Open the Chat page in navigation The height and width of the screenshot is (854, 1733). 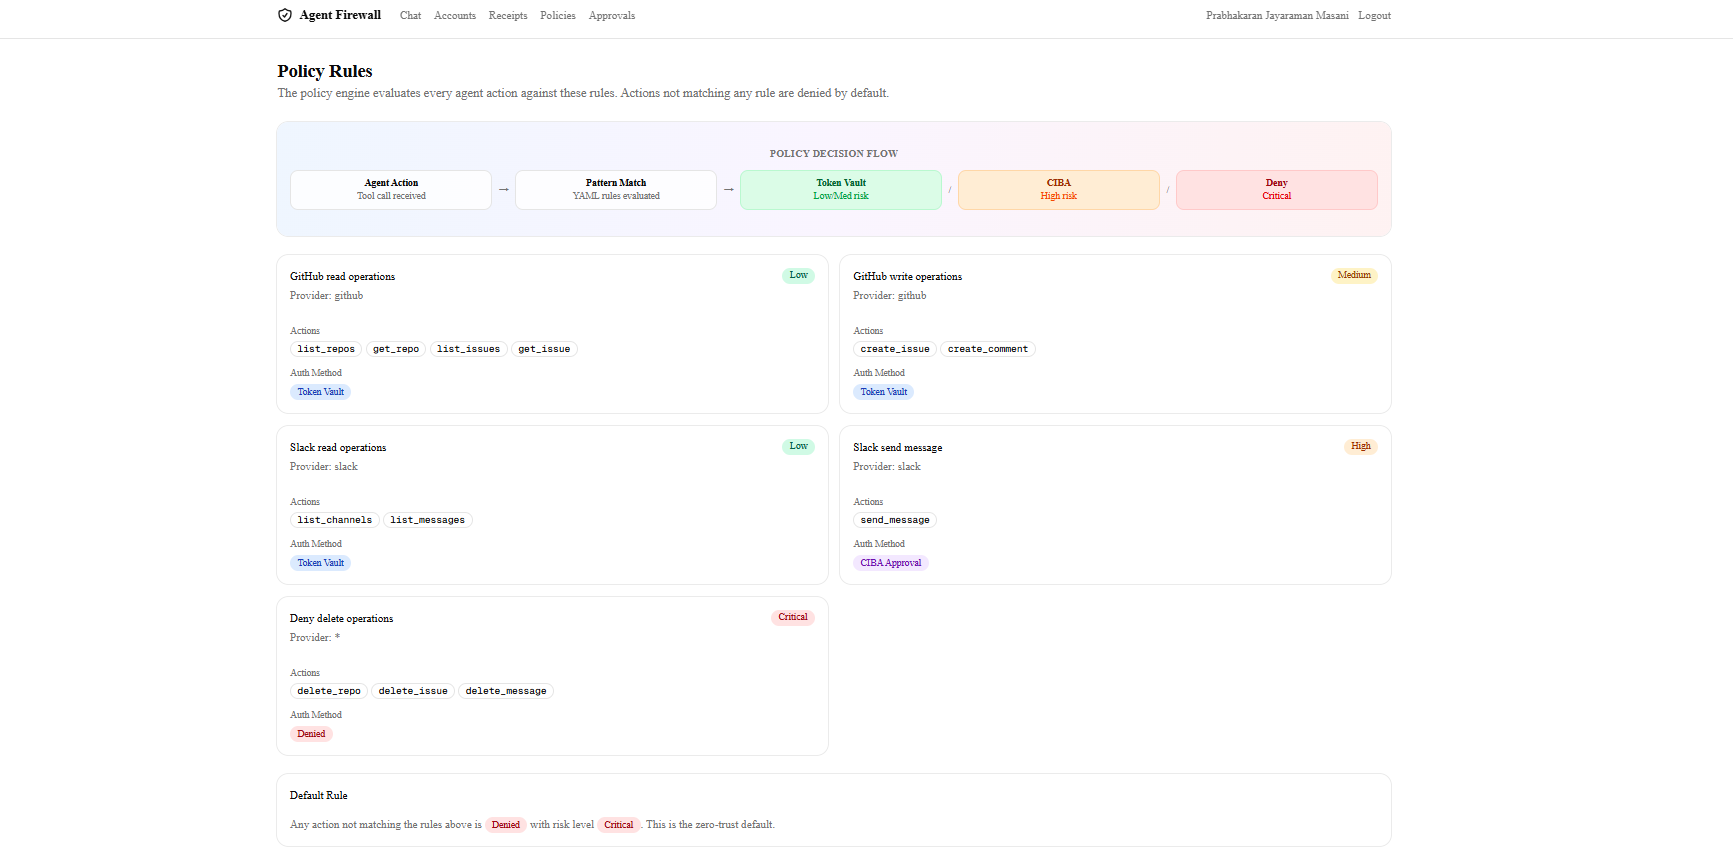[410, 16]
